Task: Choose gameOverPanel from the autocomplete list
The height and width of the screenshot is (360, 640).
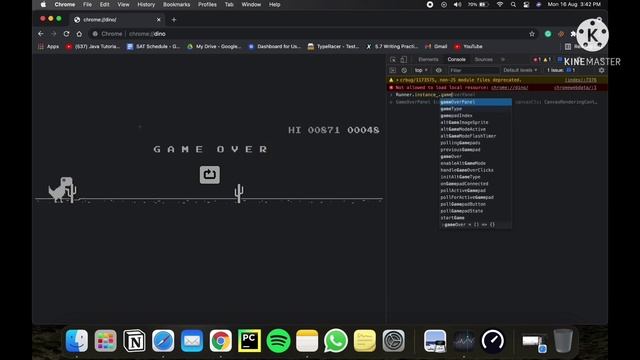Action: pos(476,102)
